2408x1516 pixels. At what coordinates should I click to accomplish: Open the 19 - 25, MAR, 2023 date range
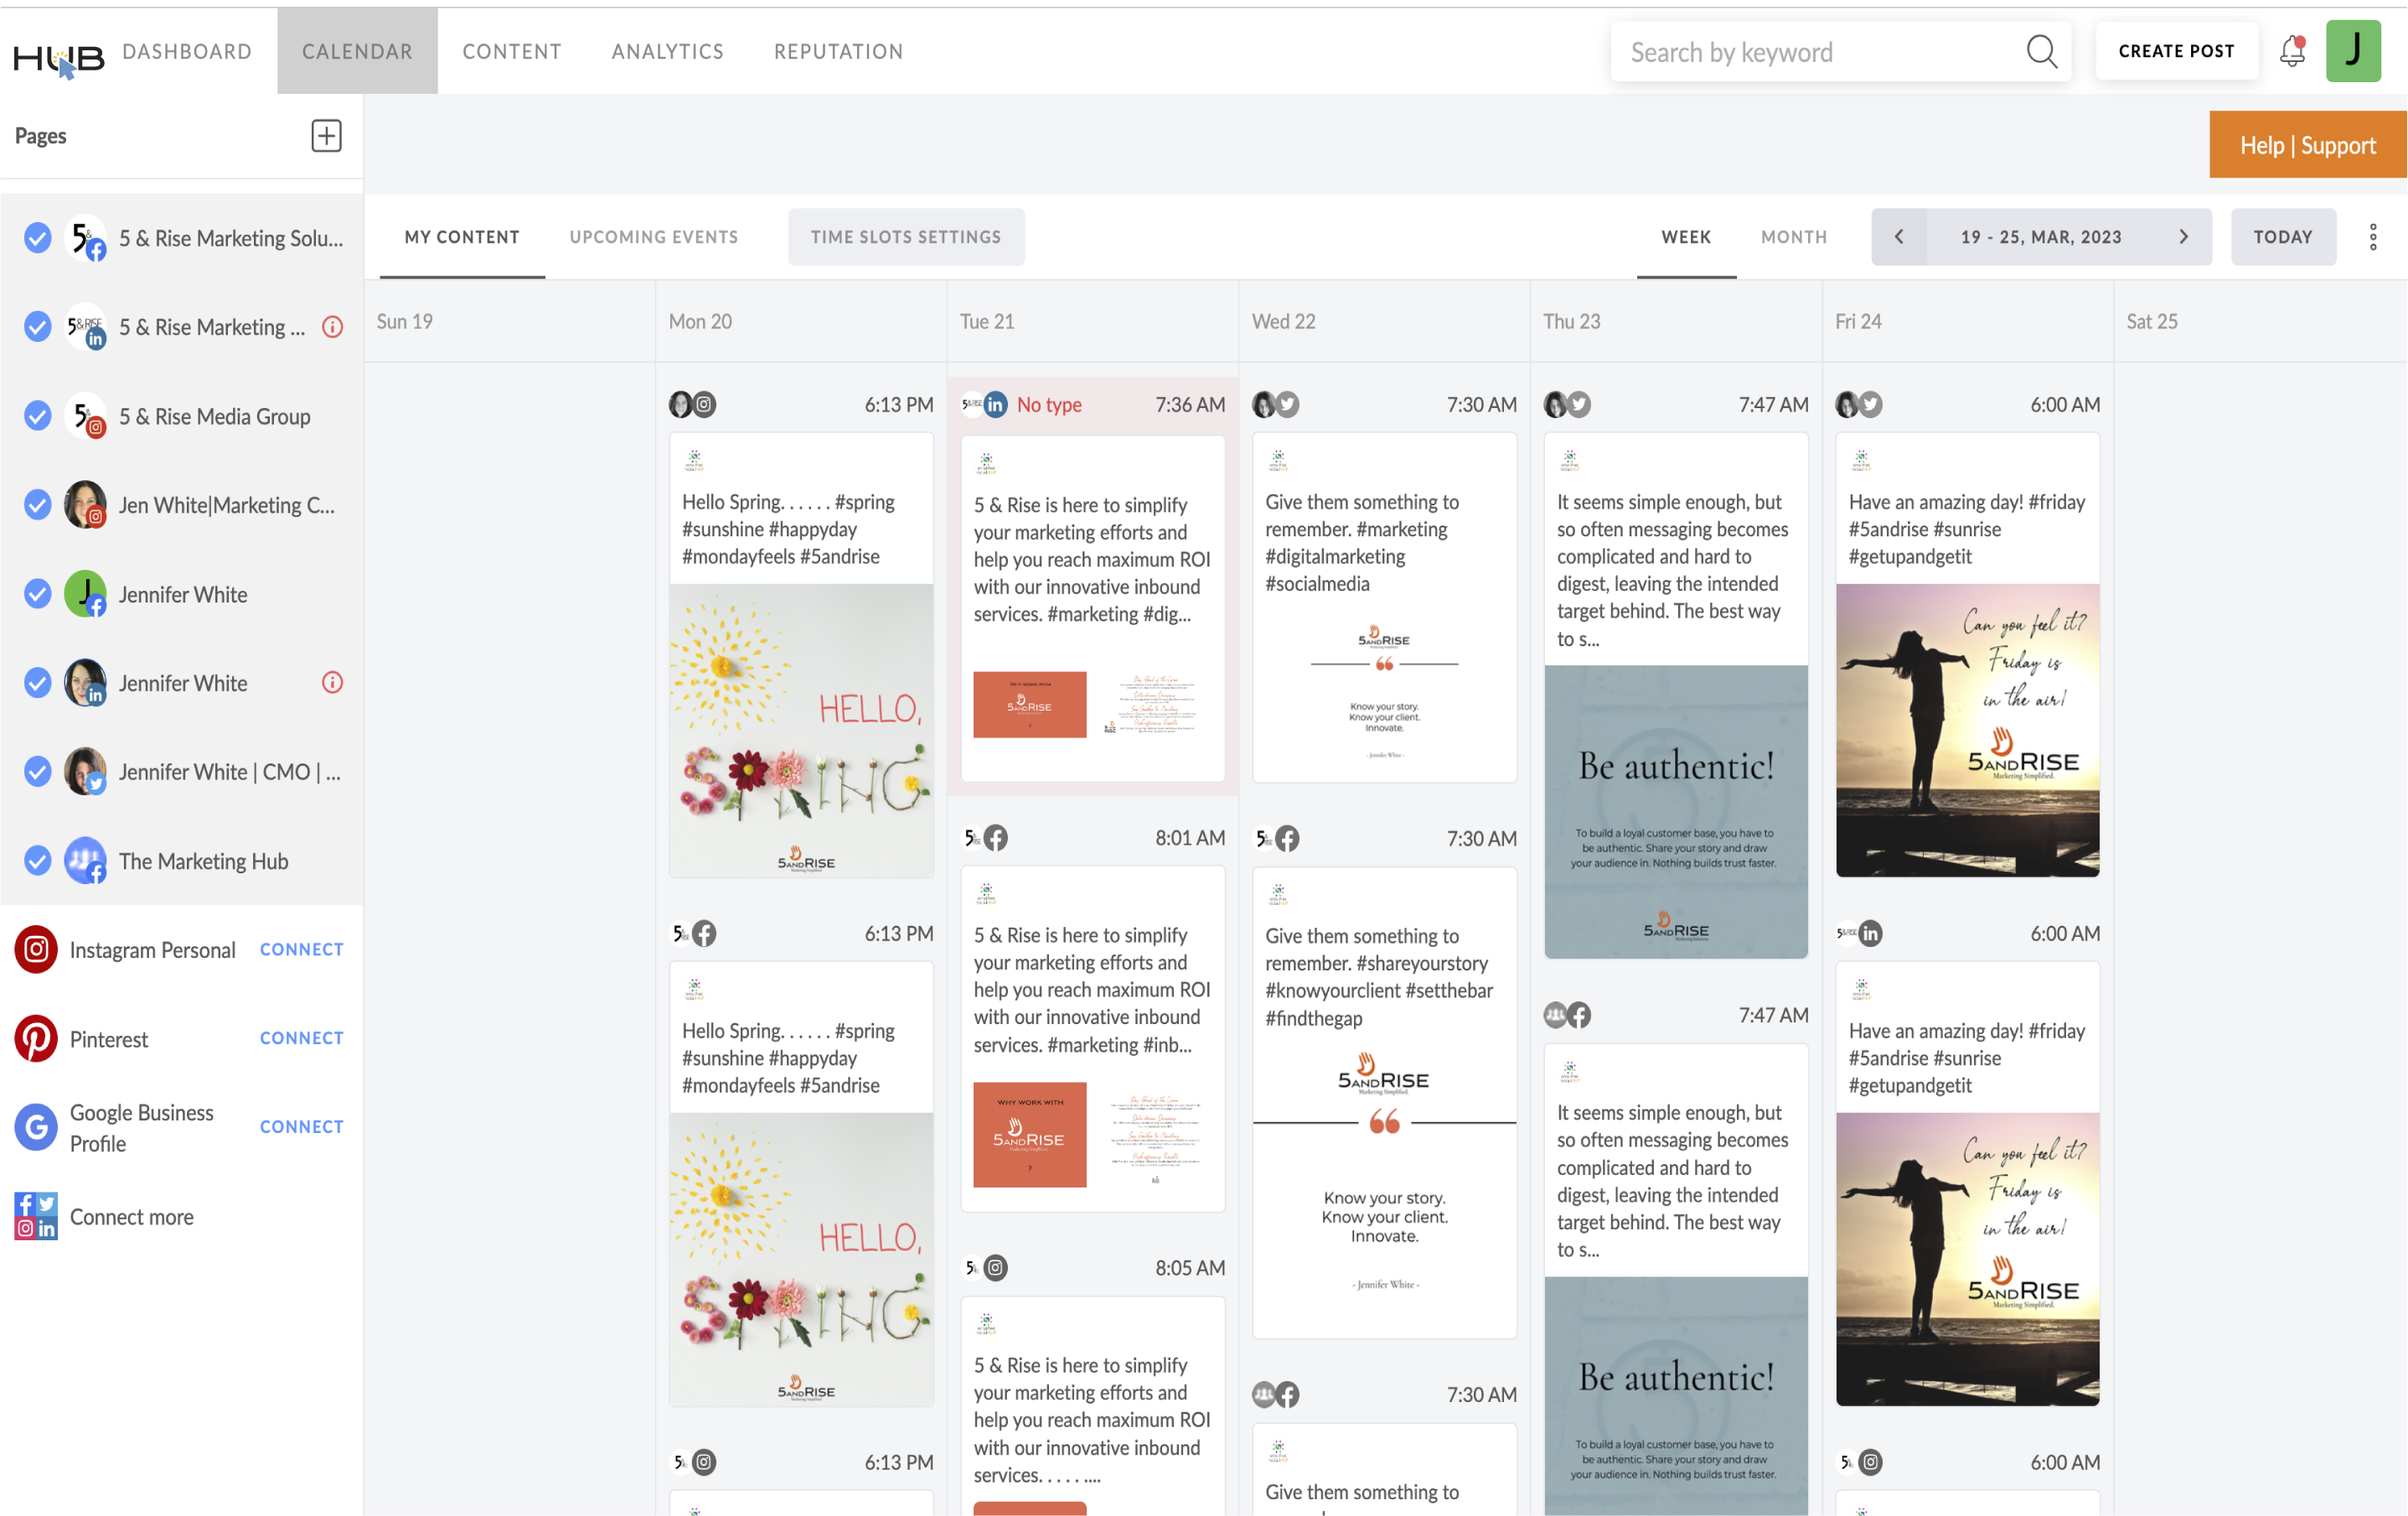2040,237
